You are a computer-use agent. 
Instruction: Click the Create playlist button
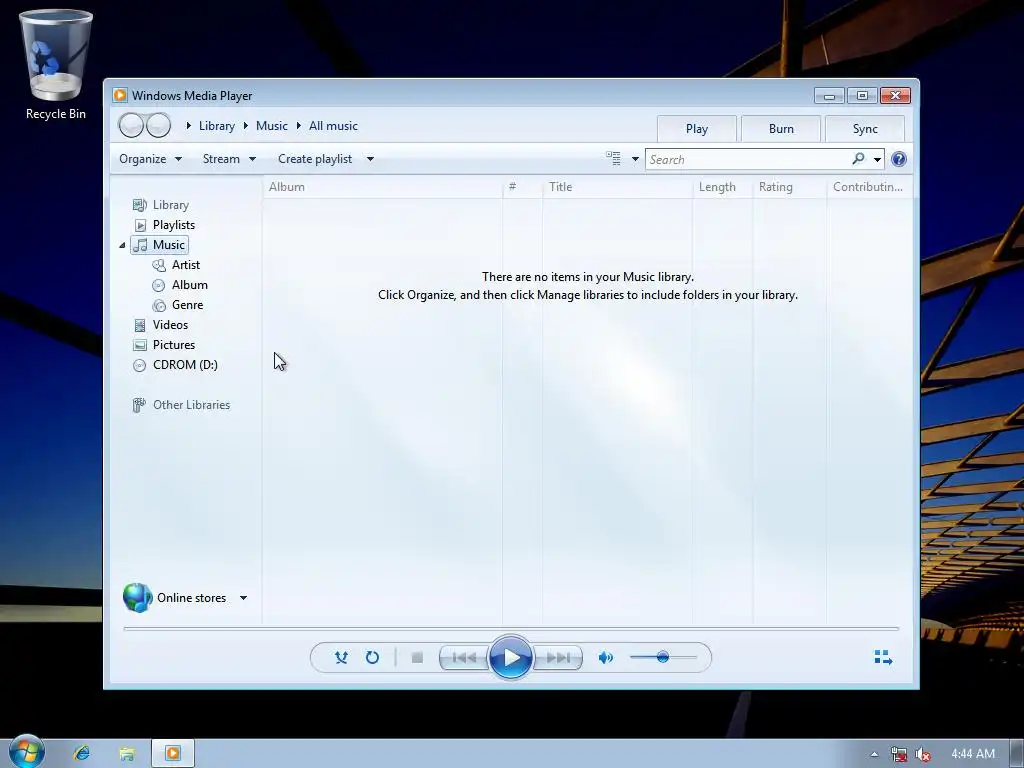click(315, 159)
